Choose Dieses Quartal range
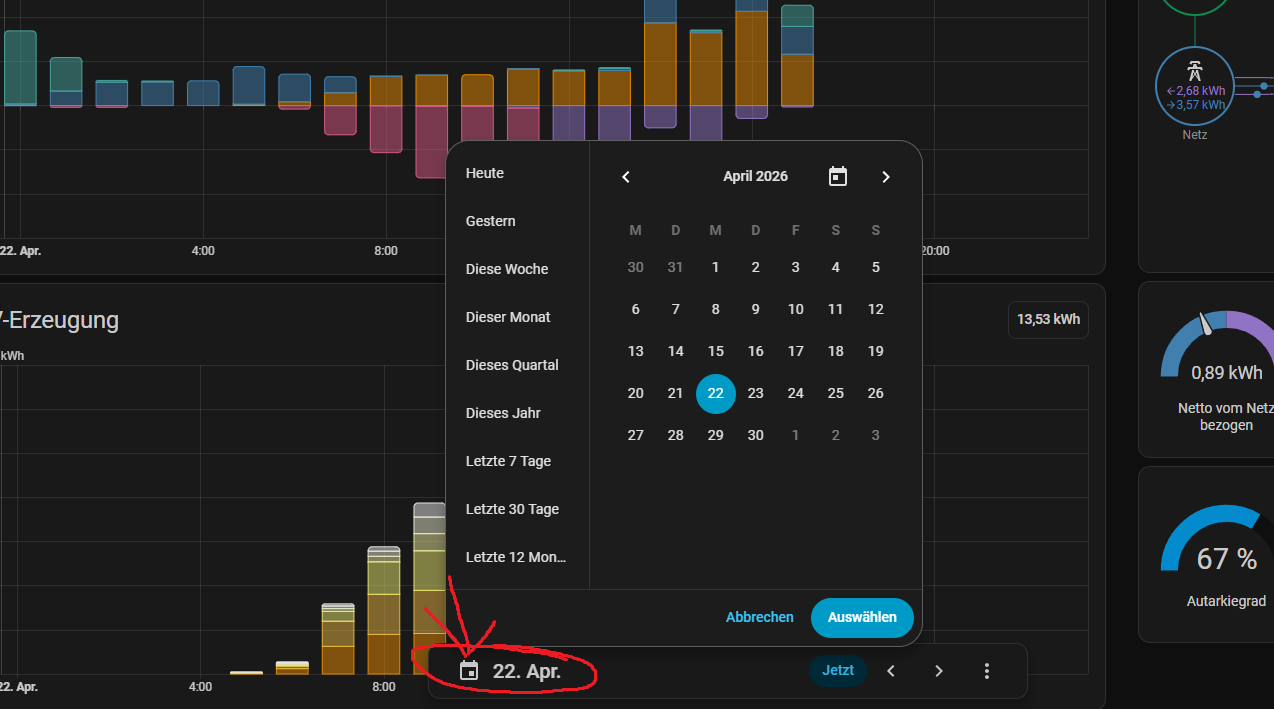The image size is (1274, 709). [512, 365]
